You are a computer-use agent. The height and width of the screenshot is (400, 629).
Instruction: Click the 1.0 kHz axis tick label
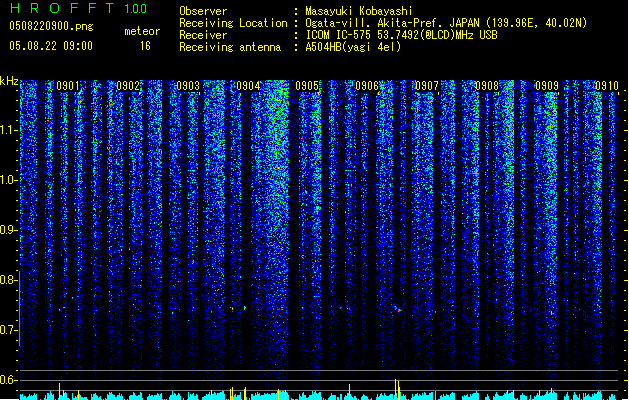(9, 180)
